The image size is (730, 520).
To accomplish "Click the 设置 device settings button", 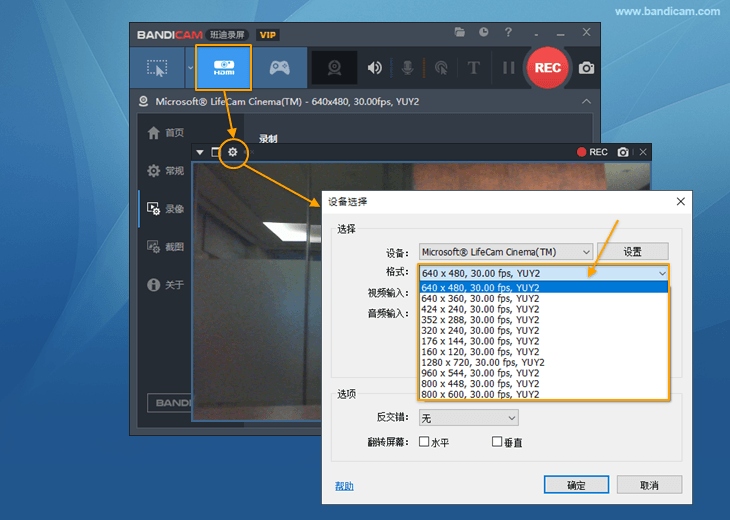I will click(x=632, y=252).
